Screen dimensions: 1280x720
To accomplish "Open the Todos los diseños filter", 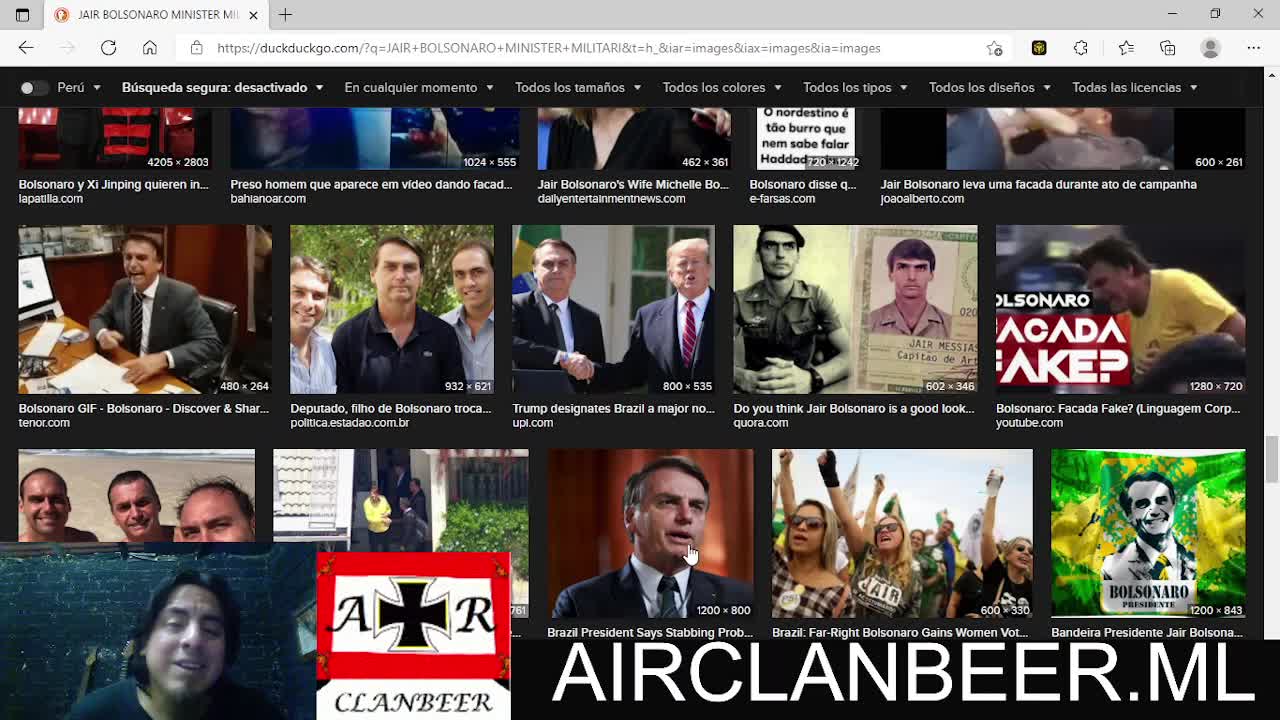I will click(990, 88).
